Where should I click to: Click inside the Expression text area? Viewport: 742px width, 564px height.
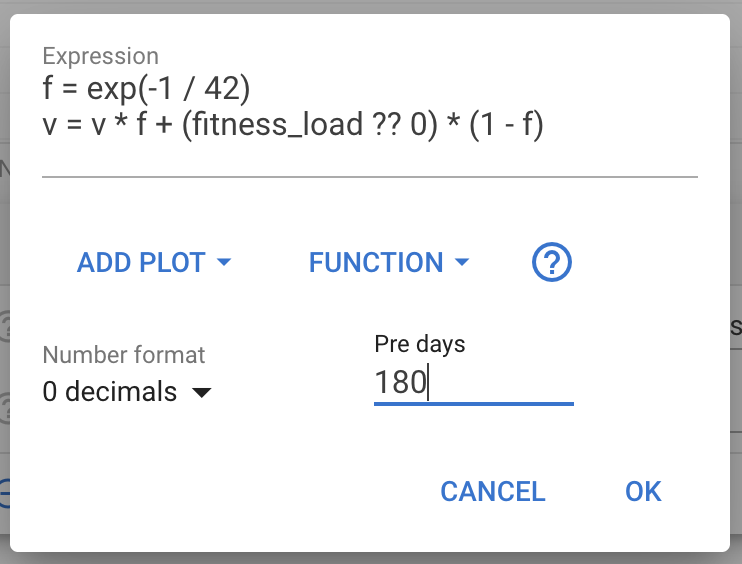tap(369, 109)
